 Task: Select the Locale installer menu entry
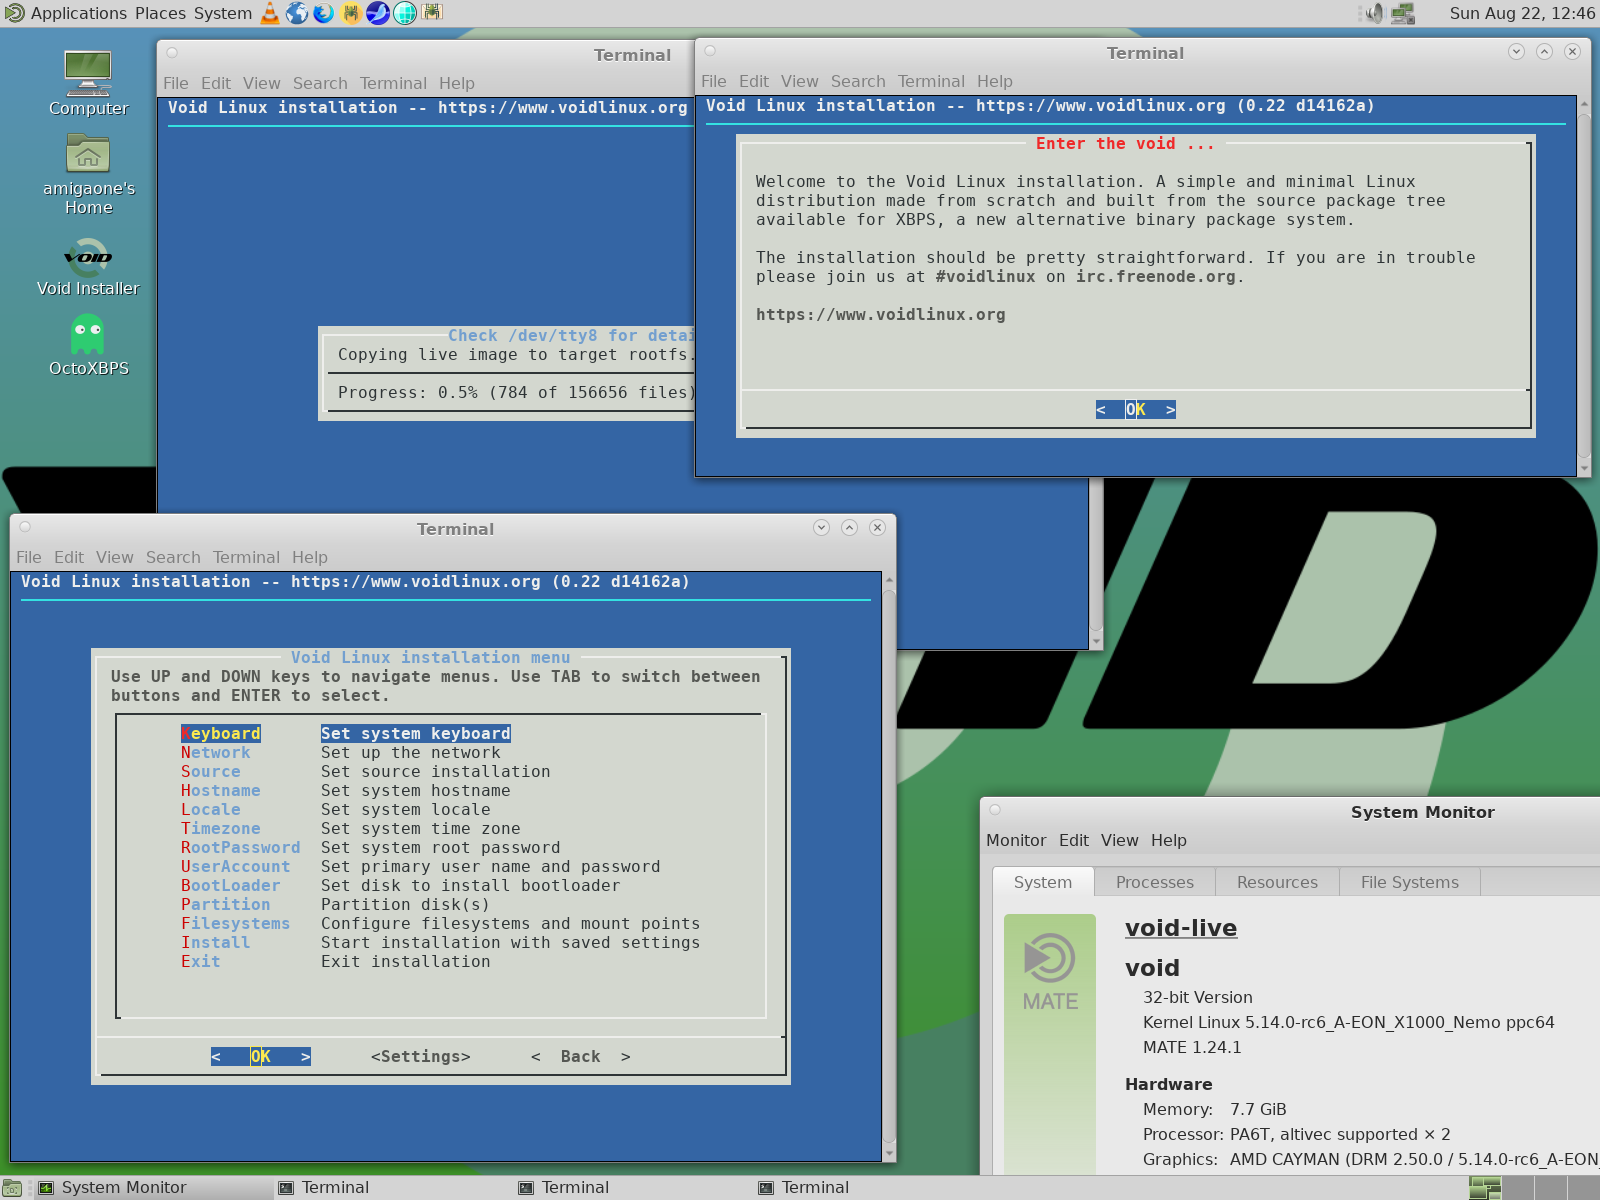tap(336, 809)
